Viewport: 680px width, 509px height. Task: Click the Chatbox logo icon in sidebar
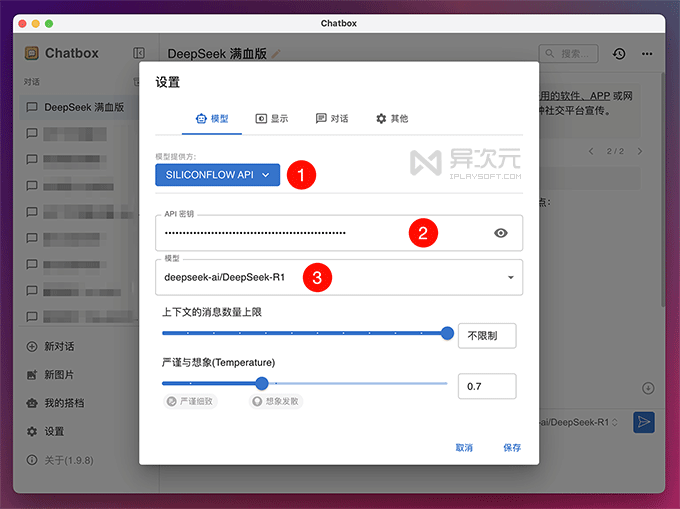32,53
